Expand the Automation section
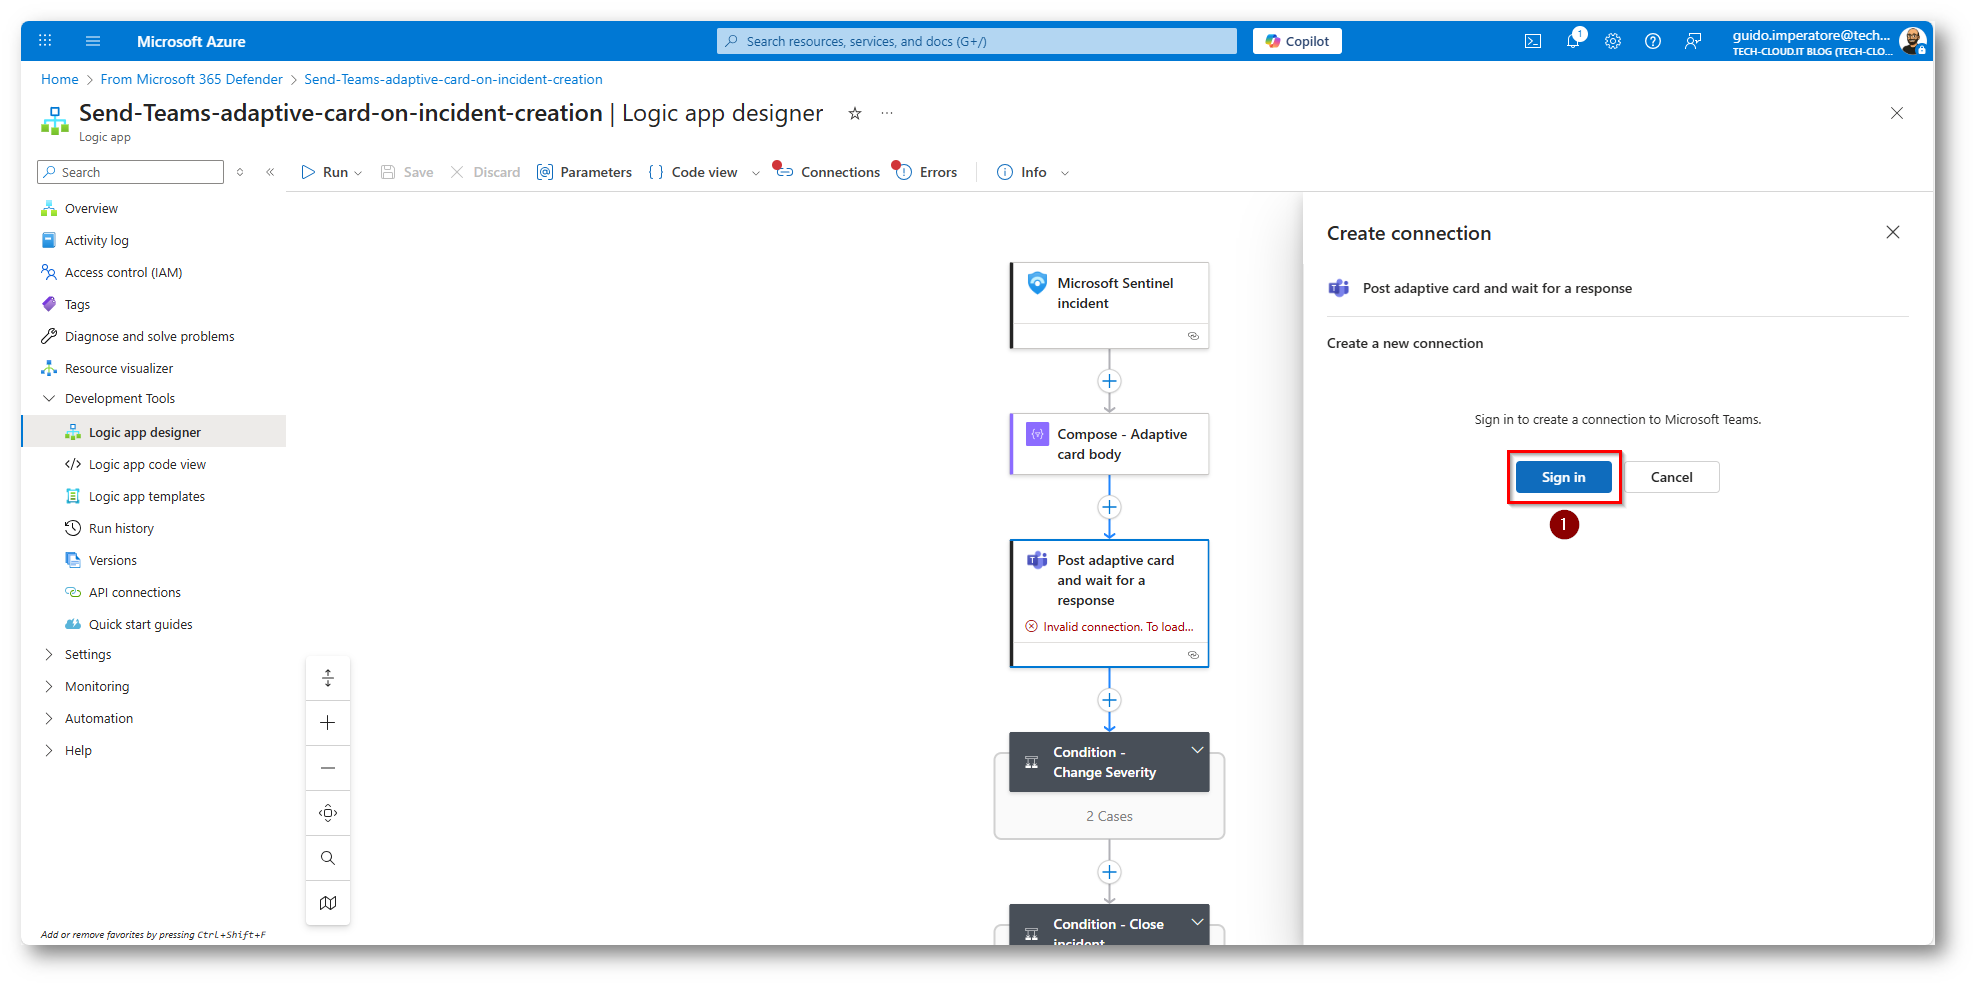The width and height of the screenshot is (1977, 987). 49,718
